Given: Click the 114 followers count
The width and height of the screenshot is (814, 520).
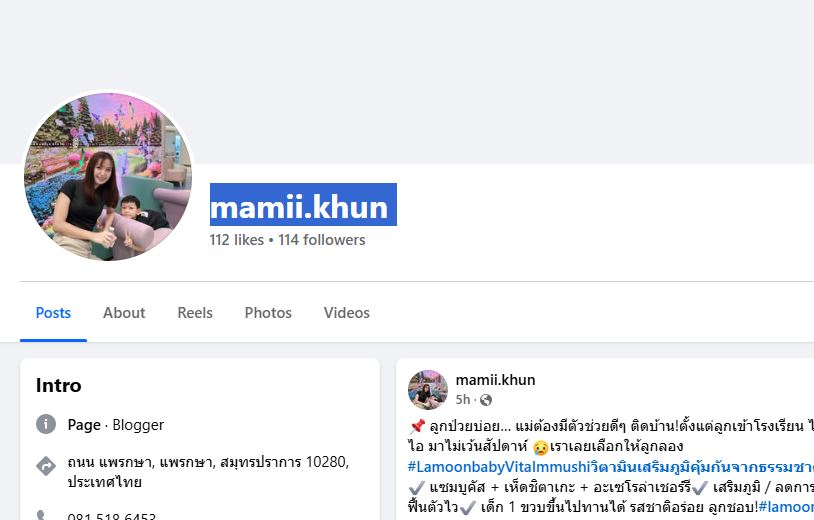Looking at the screenshot, I should [x=321, y=240].
